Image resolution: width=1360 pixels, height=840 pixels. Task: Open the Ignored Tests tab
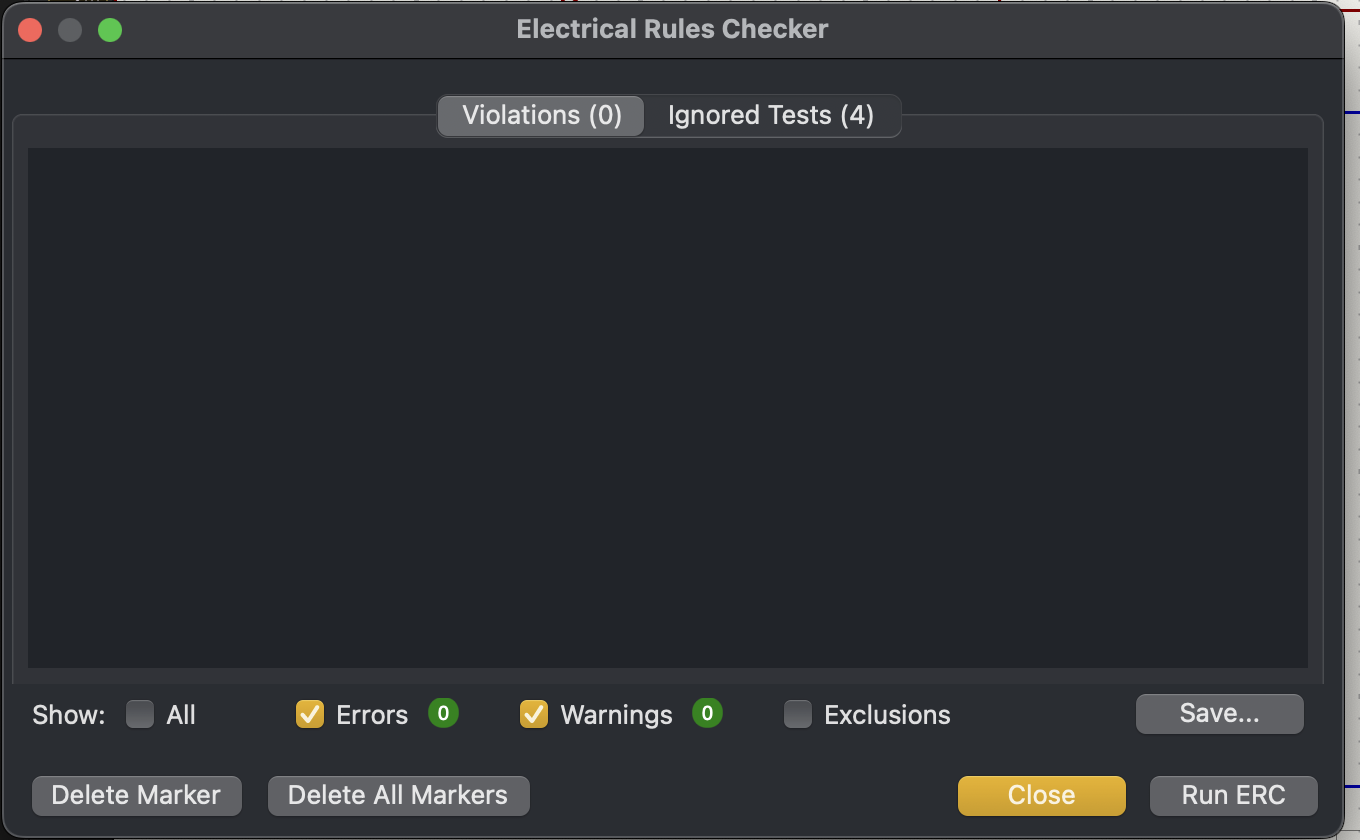770,115
